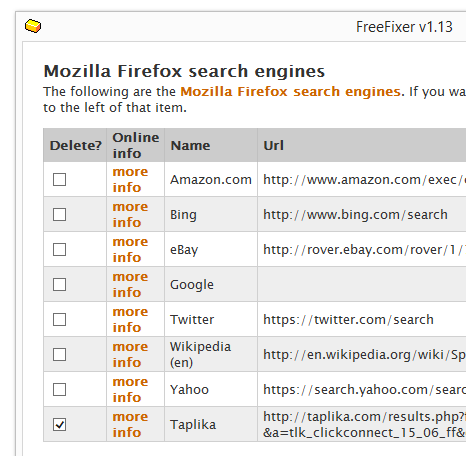Click the orange Mozilla Firefox search engines link
Viewport: 466px width, 456px height.
click(292, 91)
